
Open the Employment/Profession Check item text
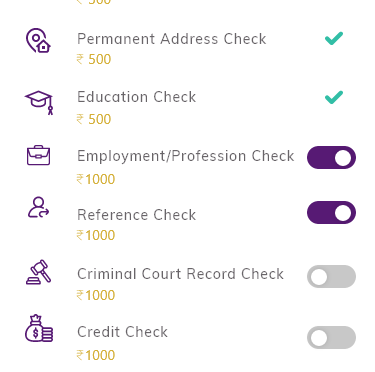tap(186, 156)
